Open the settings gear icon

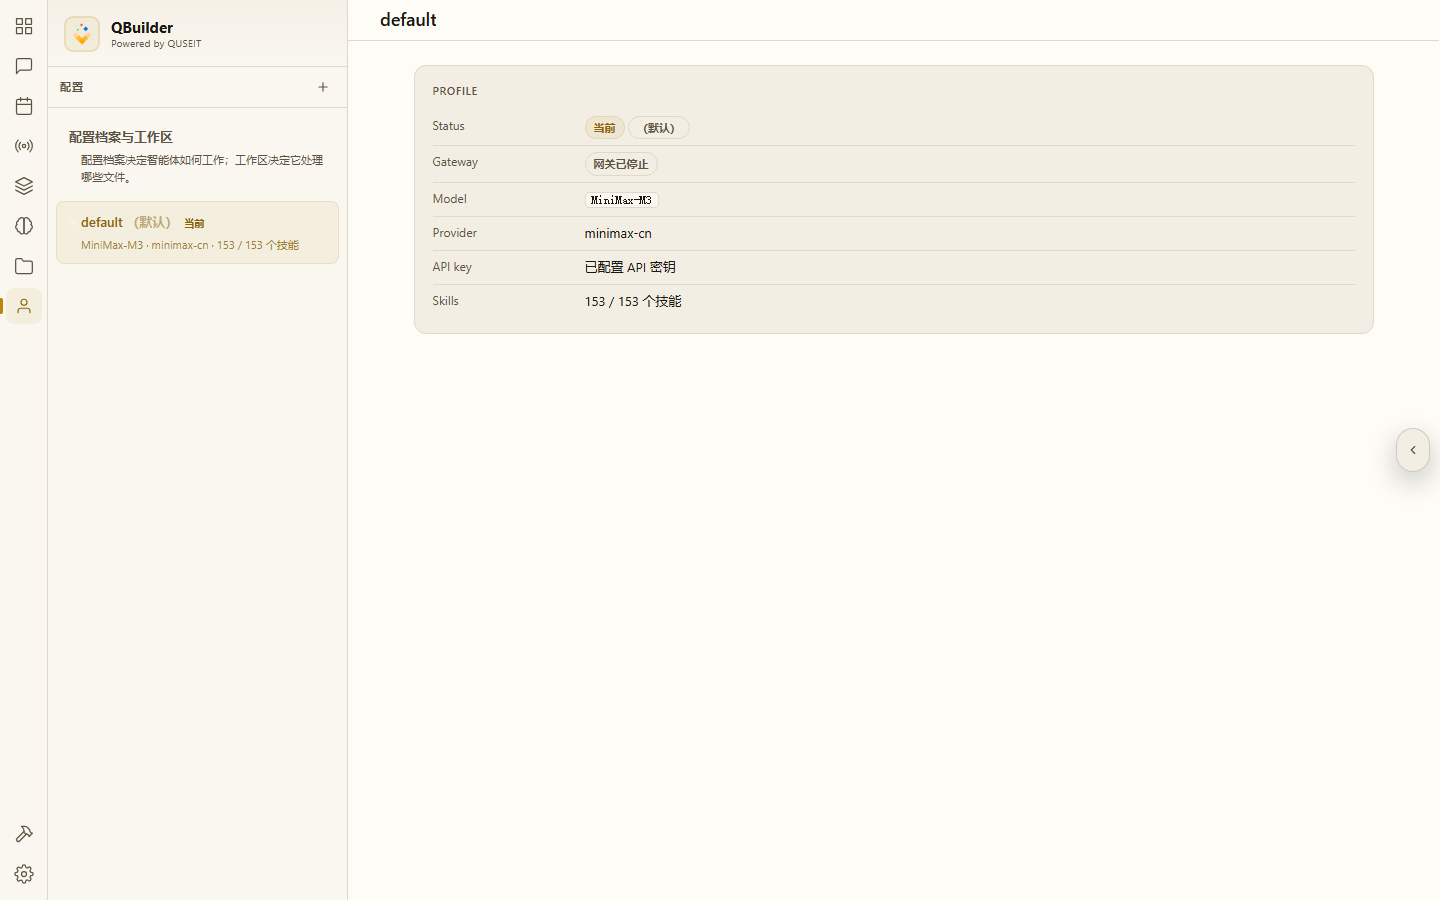(x=24, y=874)
